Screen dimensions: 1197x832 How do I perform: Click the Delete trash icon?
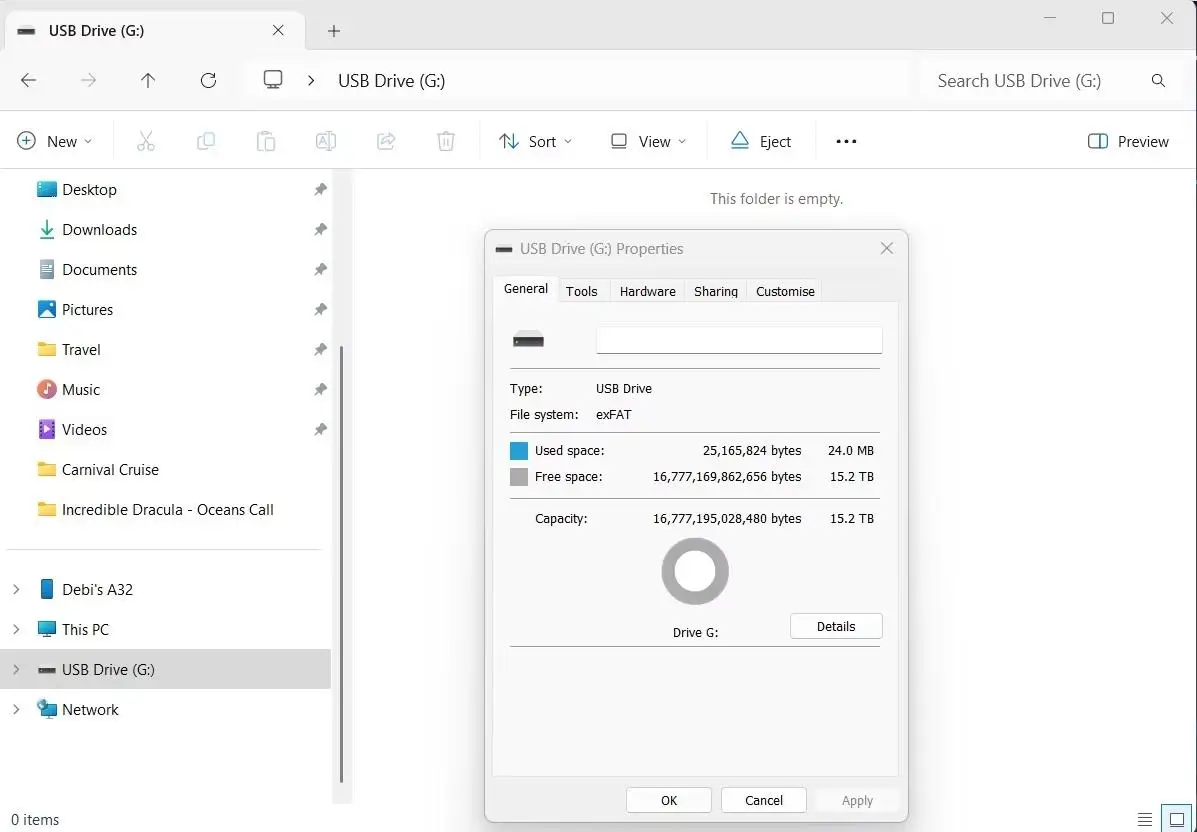[x=446, y=141]
